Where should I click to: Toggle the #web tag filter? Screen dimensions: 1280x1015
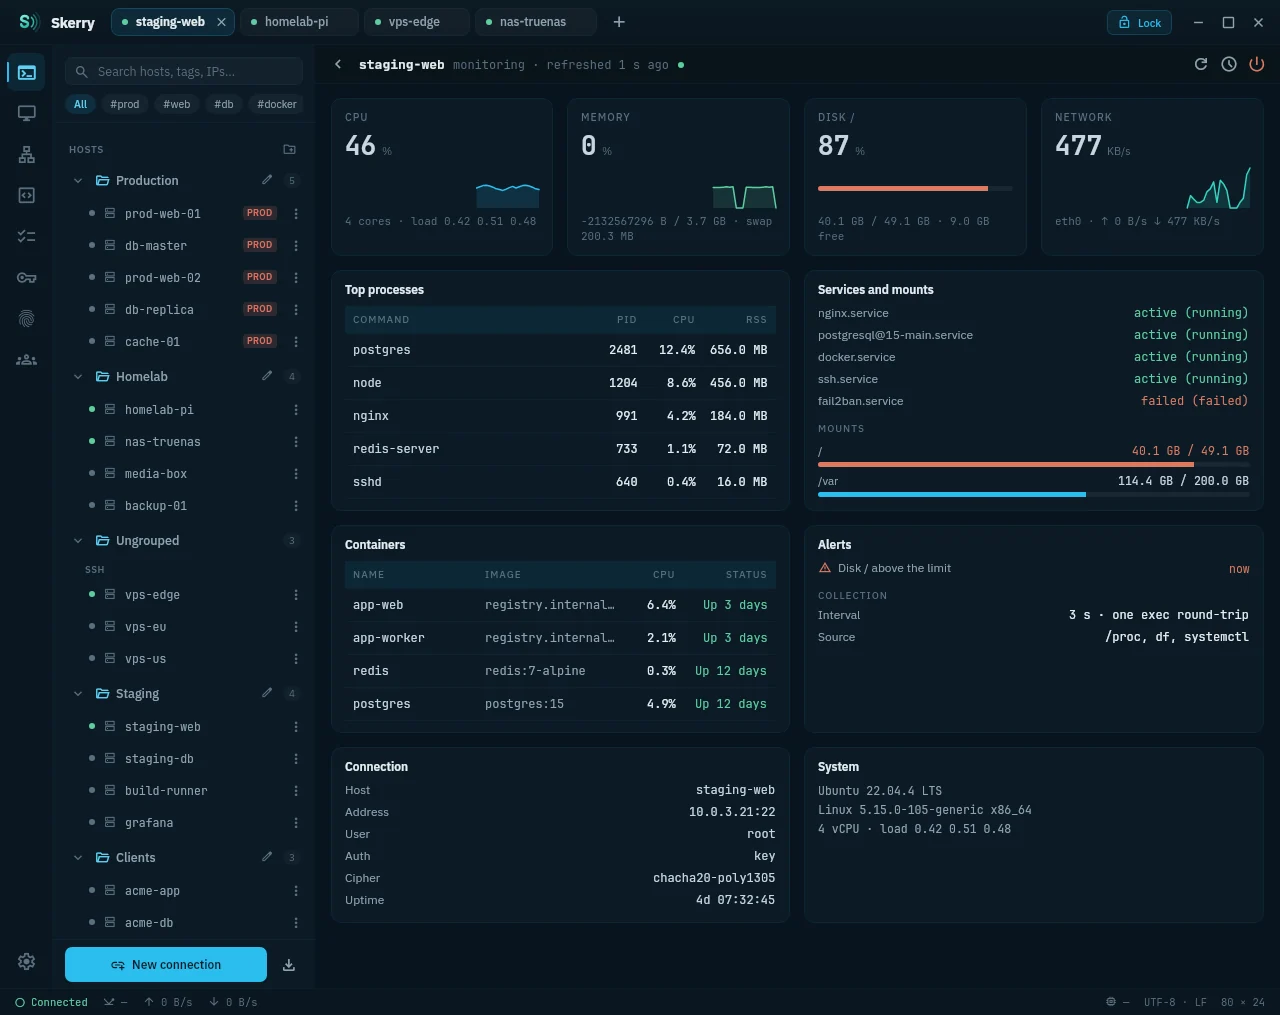(x=177, y=104)
